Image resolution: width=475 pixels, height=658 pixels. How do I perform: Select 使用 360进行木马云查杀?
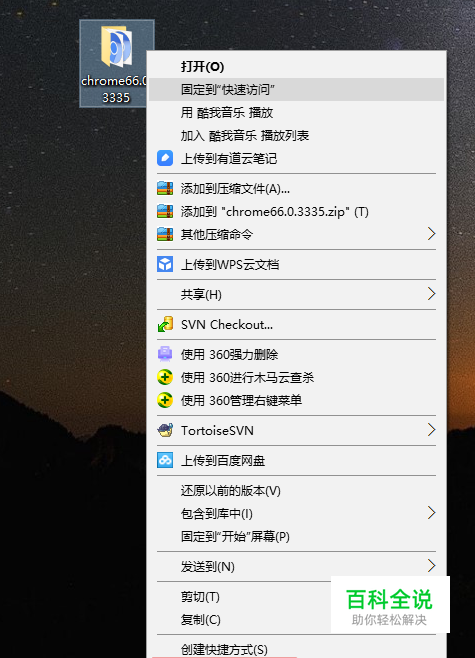click(x=296, y=377)
